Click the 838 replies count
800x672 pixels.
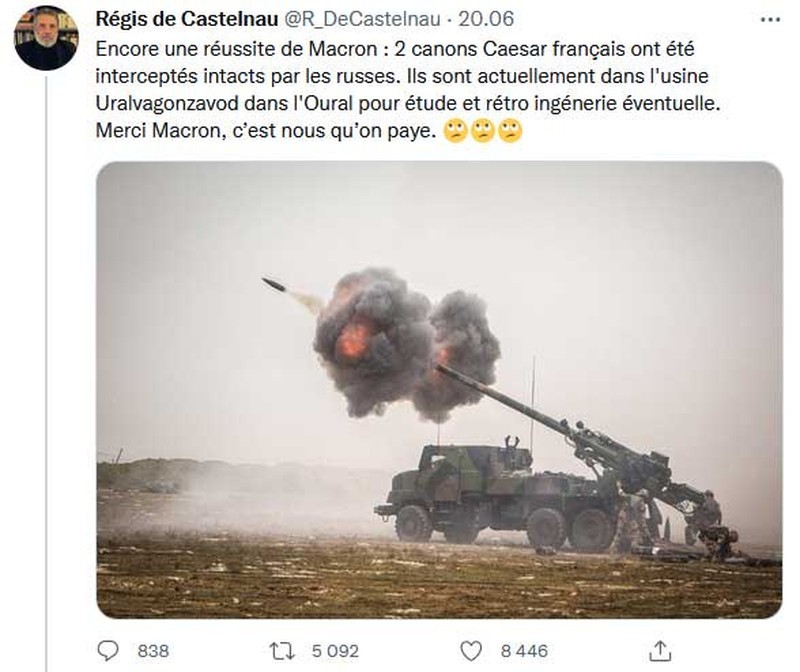point(153,650)
